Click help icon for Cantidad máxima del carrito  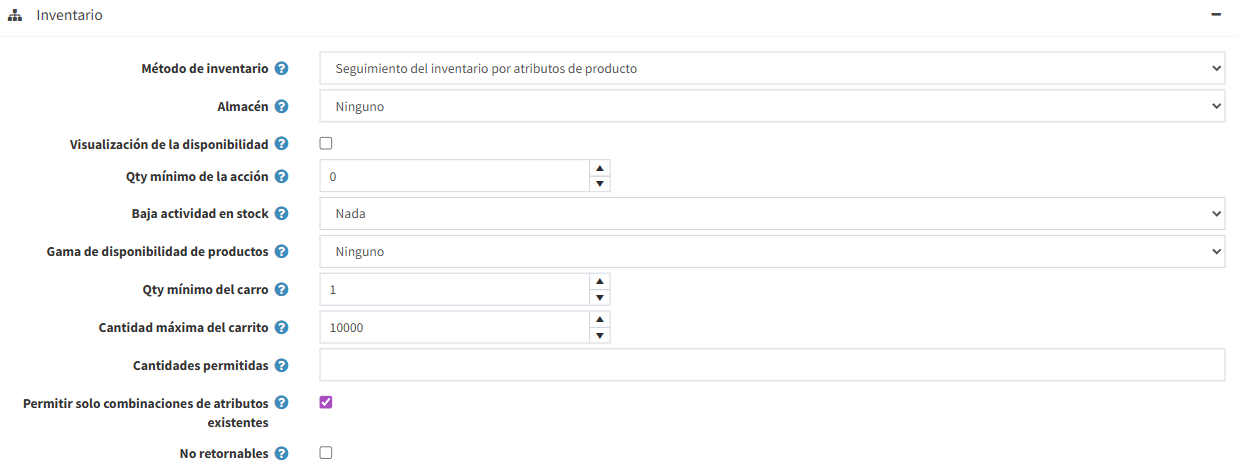(282, 327)
